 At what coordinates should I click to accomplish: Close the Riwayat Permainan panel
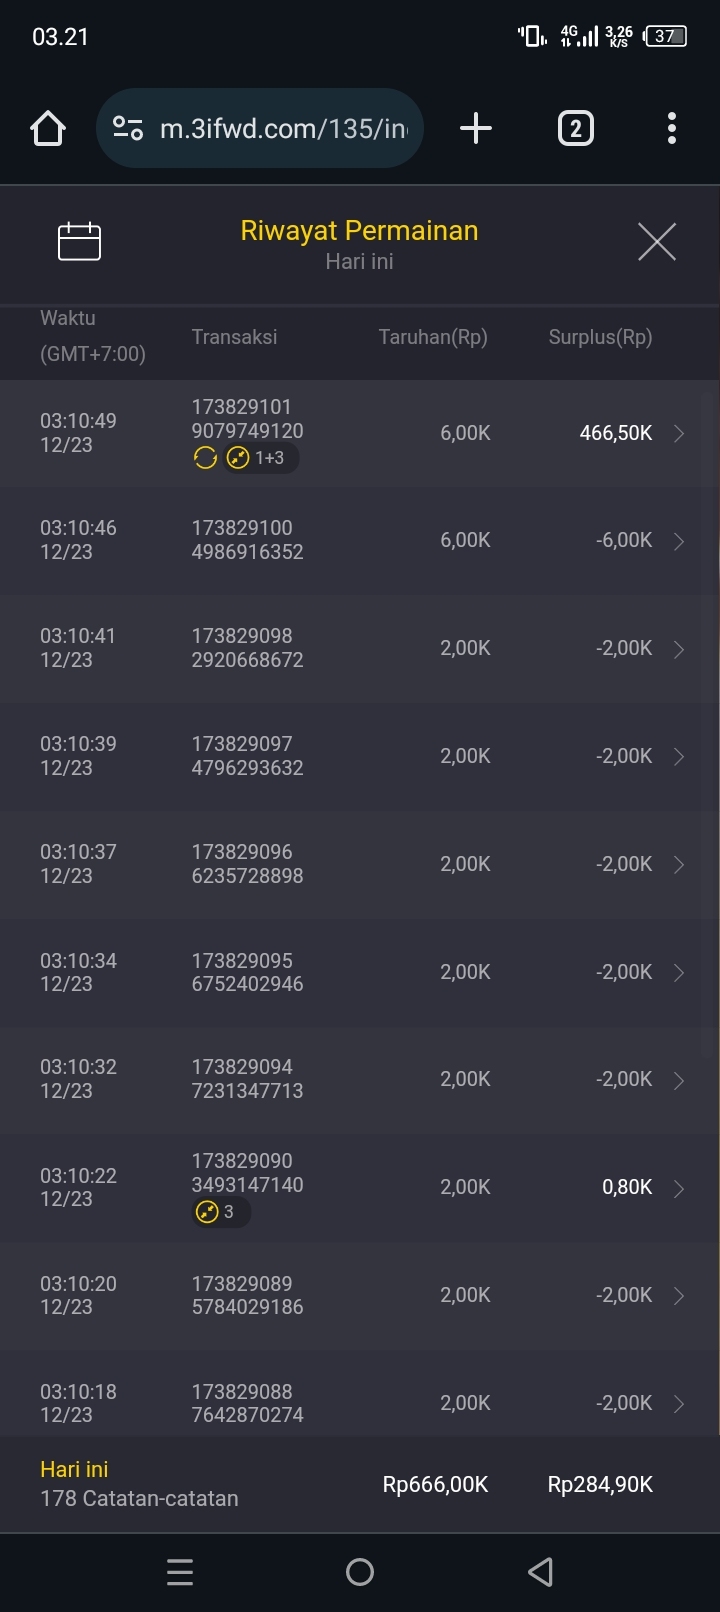(656, 241)
